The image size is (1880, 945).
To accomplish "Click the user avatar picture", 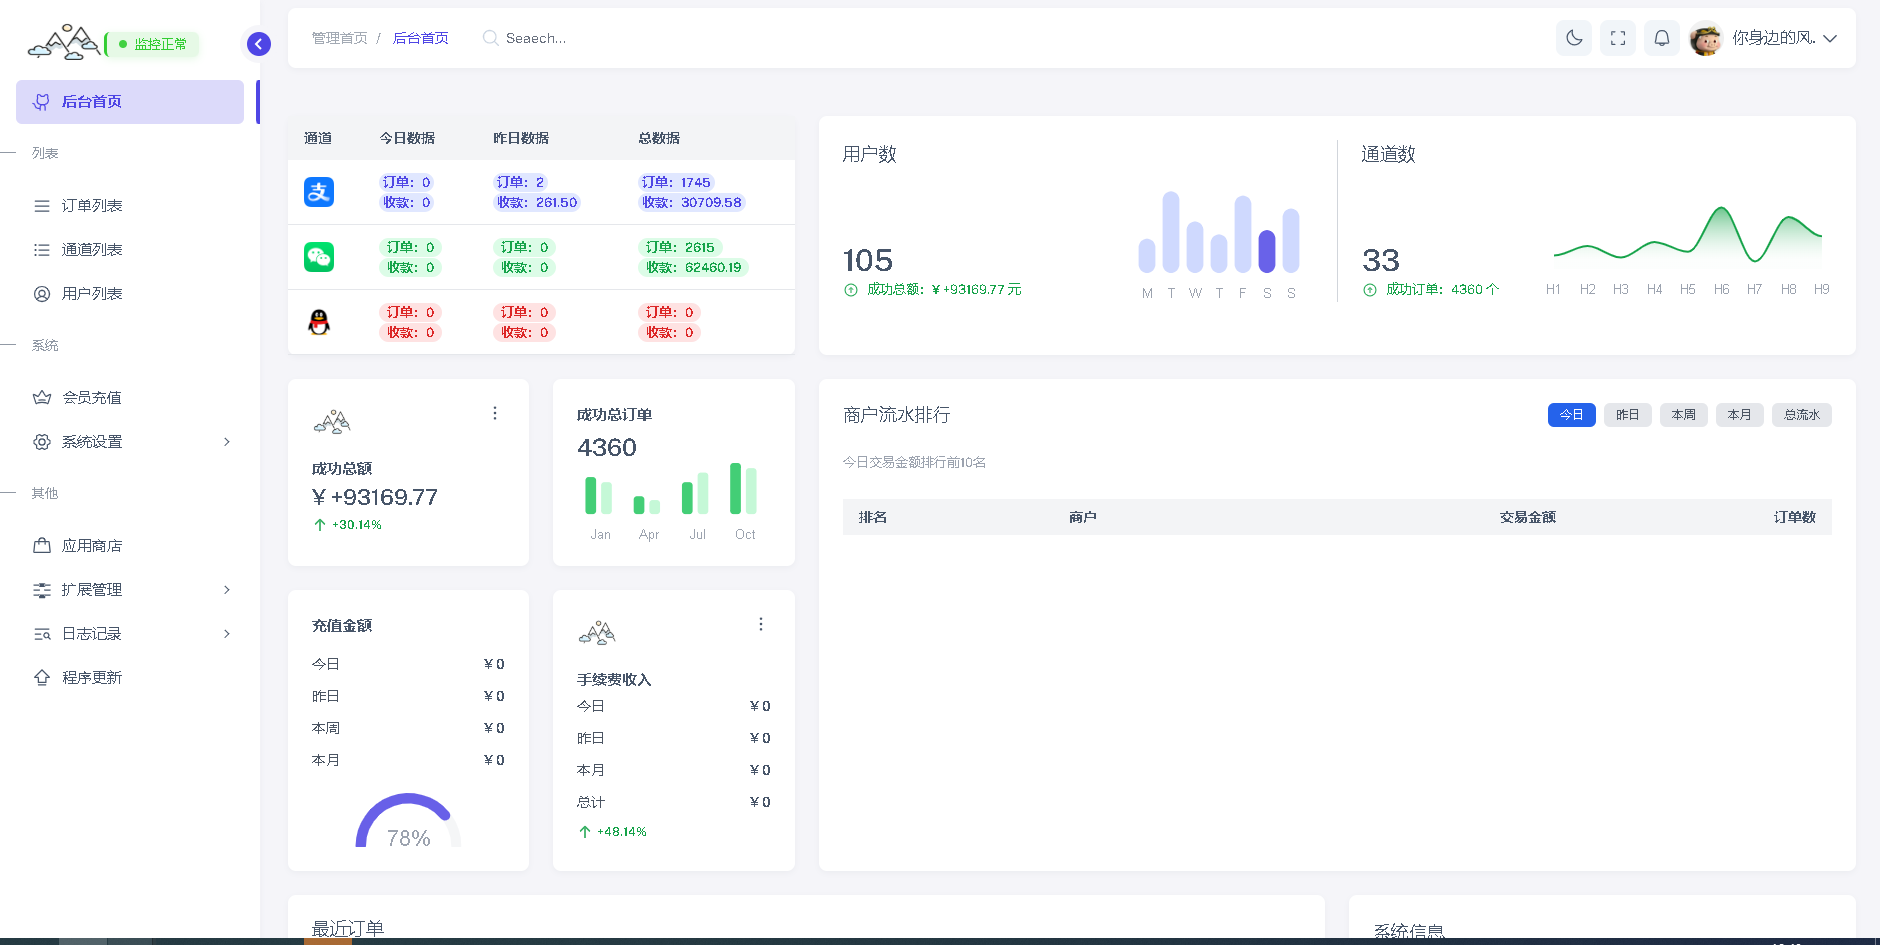I will (1705, 39).
